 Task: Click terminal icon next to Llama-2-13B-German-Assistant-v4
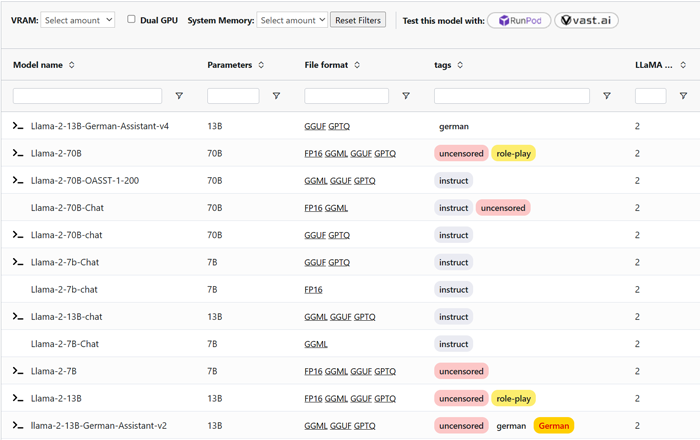tap(17, 127)
